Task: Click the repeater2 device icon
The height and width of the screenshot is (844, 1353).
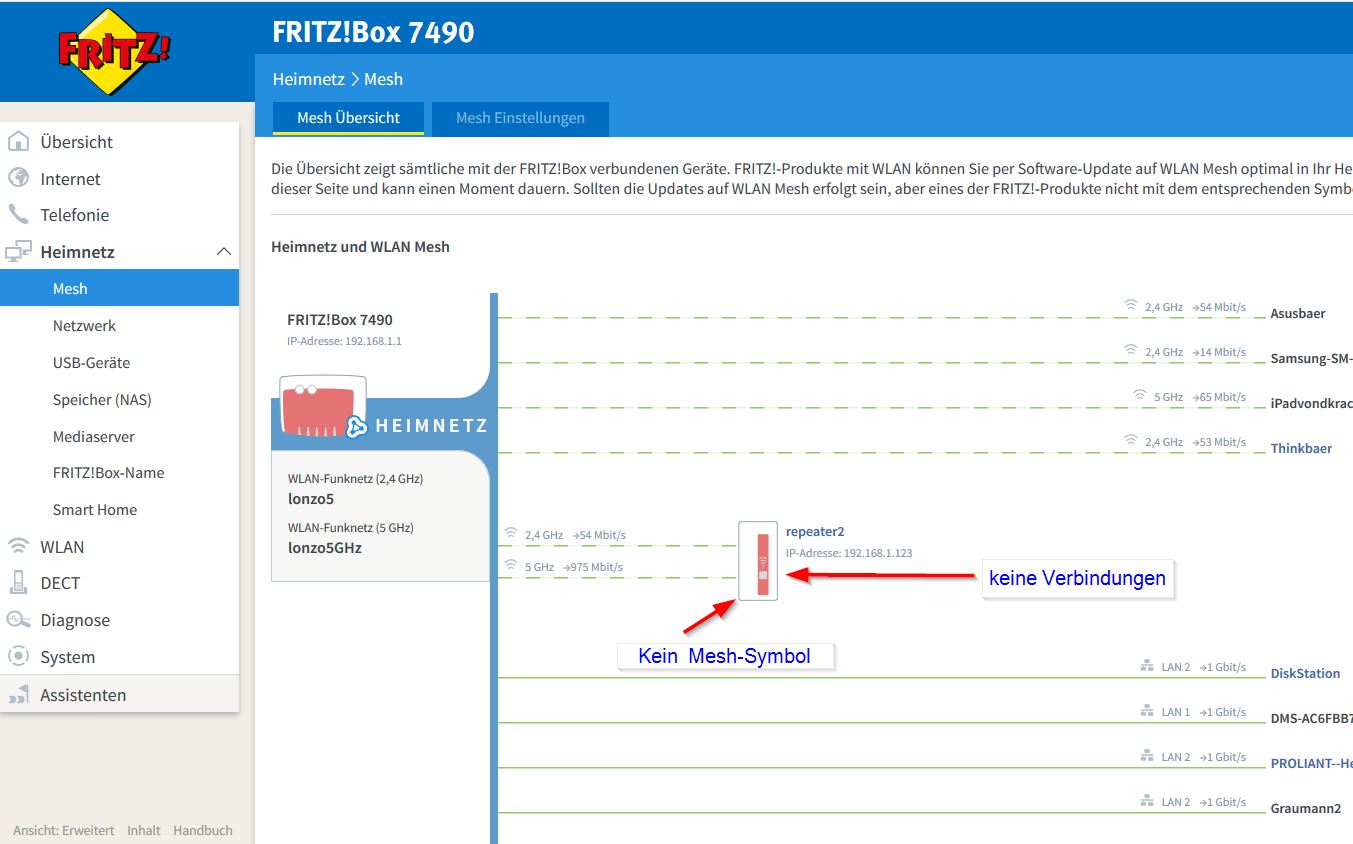Action: pyautogui.click(x=758, y=562)
